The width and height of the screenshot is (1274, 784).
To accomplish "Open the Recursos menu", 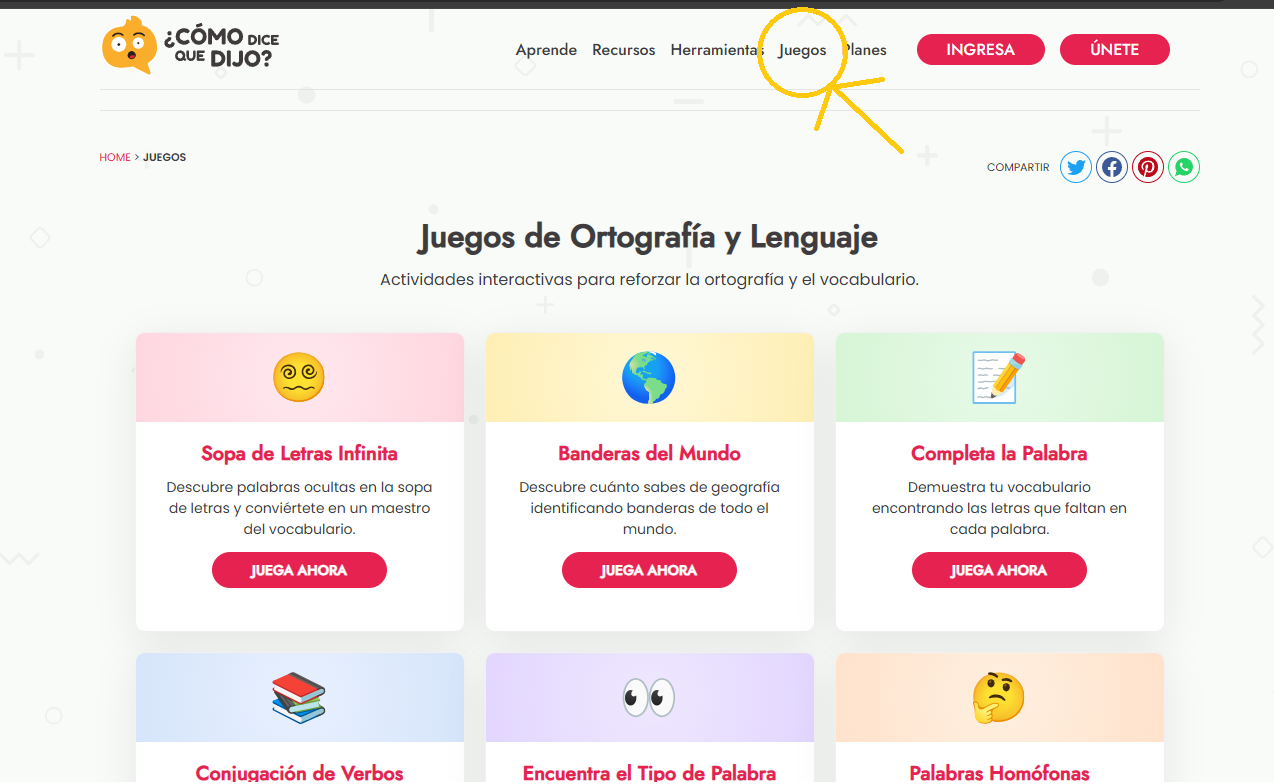I will 623,50.
